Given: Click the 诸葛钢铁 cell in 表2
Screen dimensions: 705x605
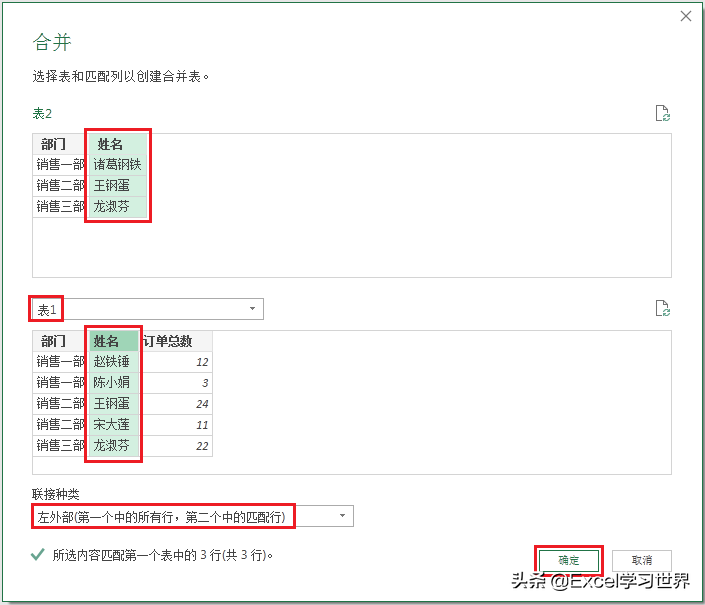Looking at the screenshot, I should tap(117, 165).
